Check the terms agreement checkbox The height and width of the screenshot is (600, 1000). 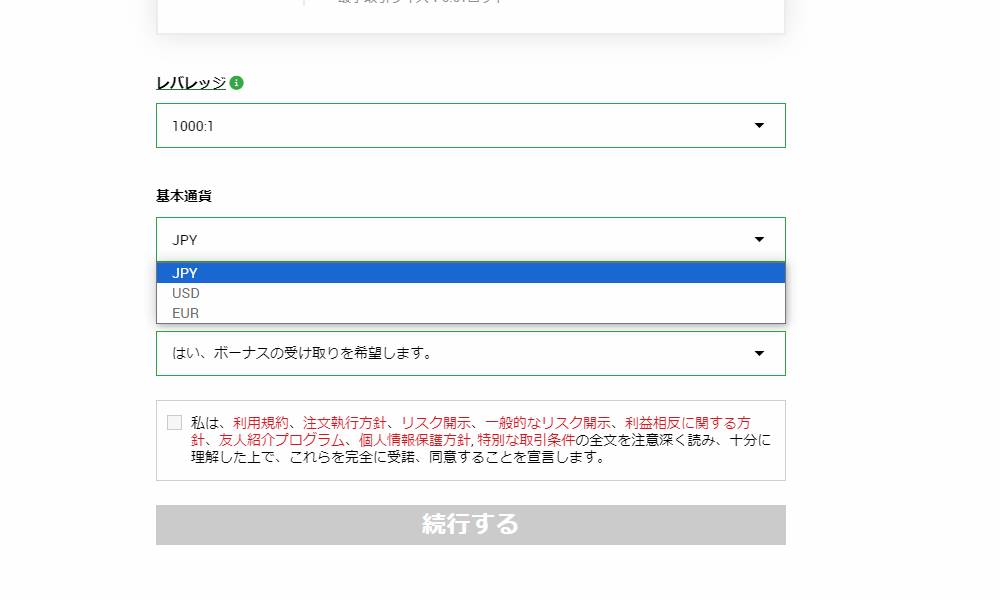point(174,422)
